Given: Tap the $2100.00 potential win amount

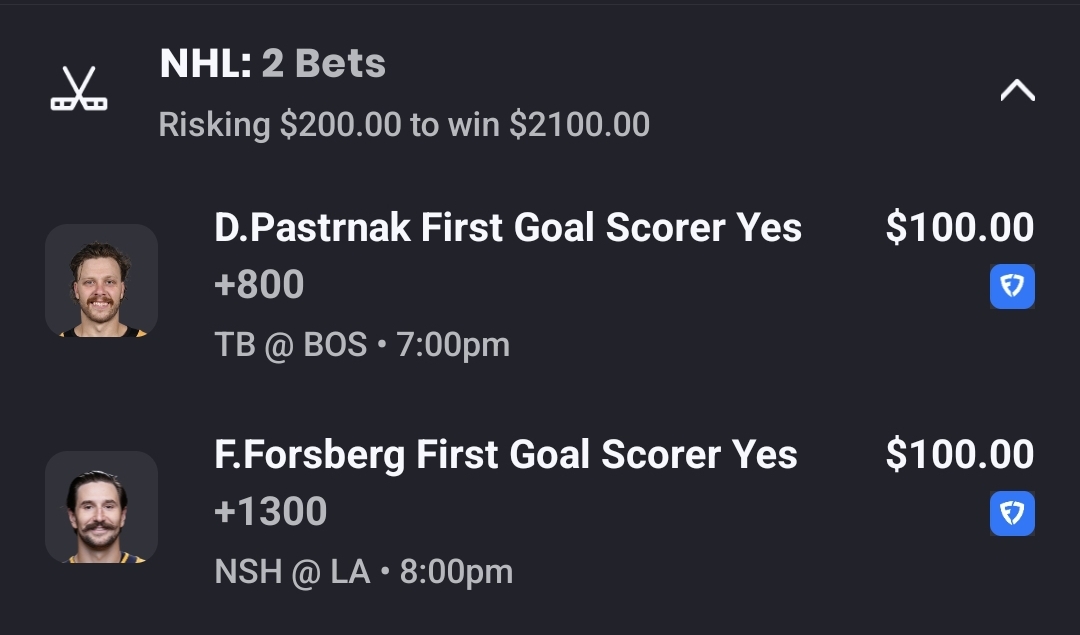Looking at the screenshot, I should 579,125.
